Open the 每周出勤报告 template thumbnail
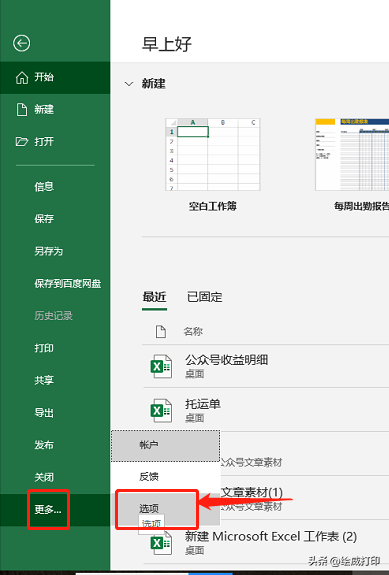Screen dimensions: 389x575 [x=352, y=154]
